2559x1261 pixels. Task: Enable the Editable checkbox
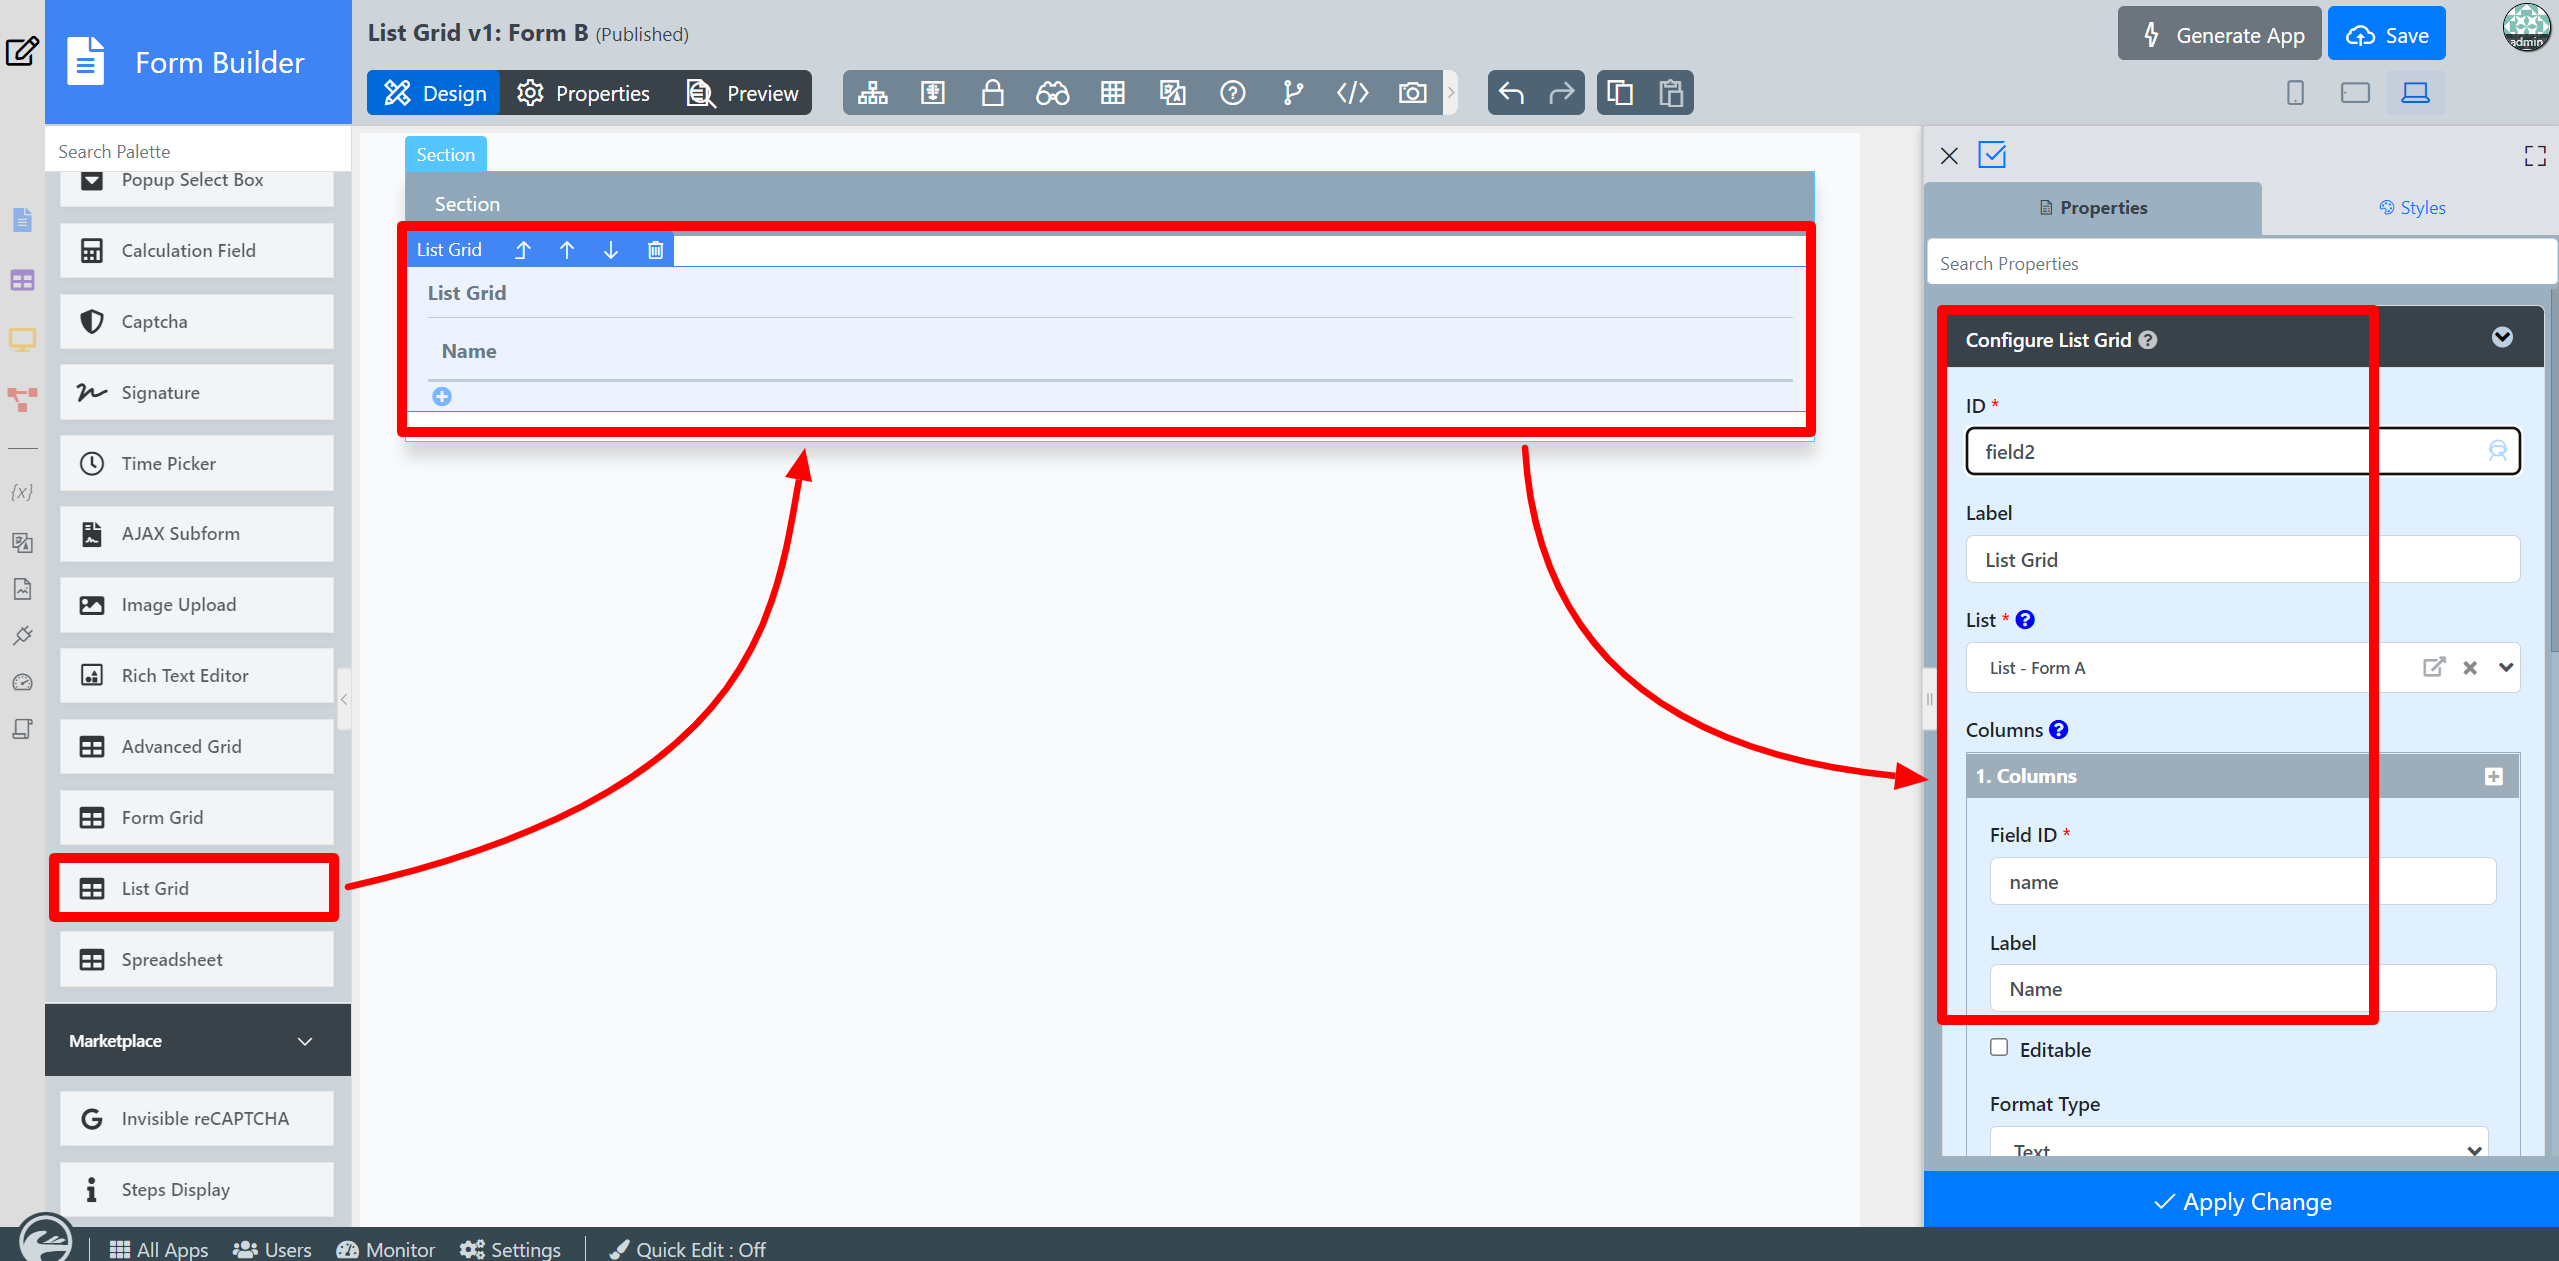pyautogui.click(x=1999, y=1047)
